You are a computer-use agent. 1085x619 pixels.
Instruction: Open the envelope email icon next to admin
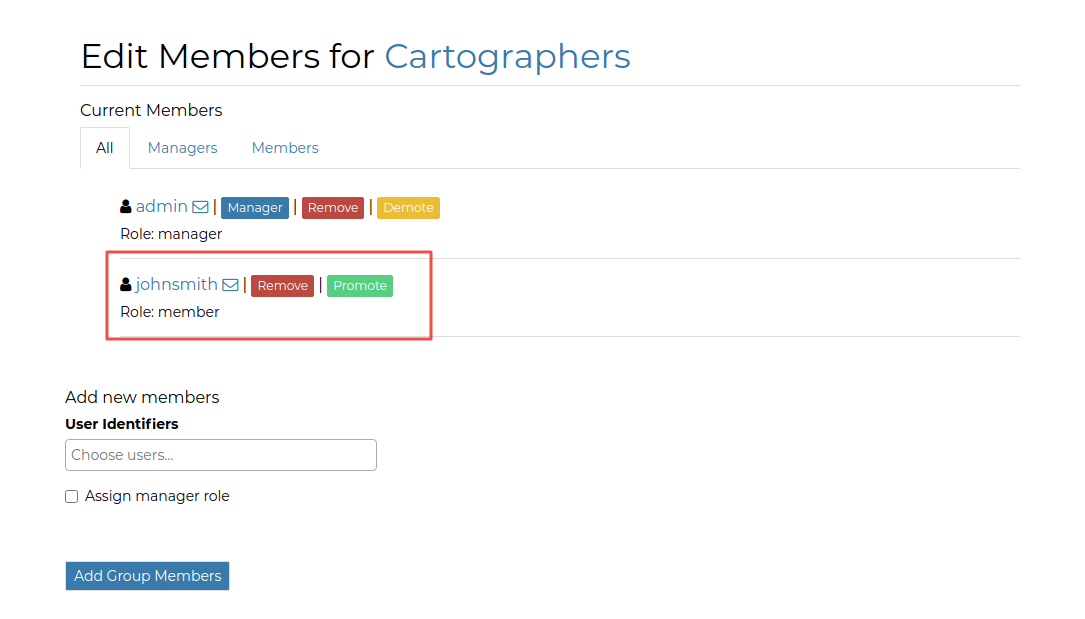click(202, 206)
